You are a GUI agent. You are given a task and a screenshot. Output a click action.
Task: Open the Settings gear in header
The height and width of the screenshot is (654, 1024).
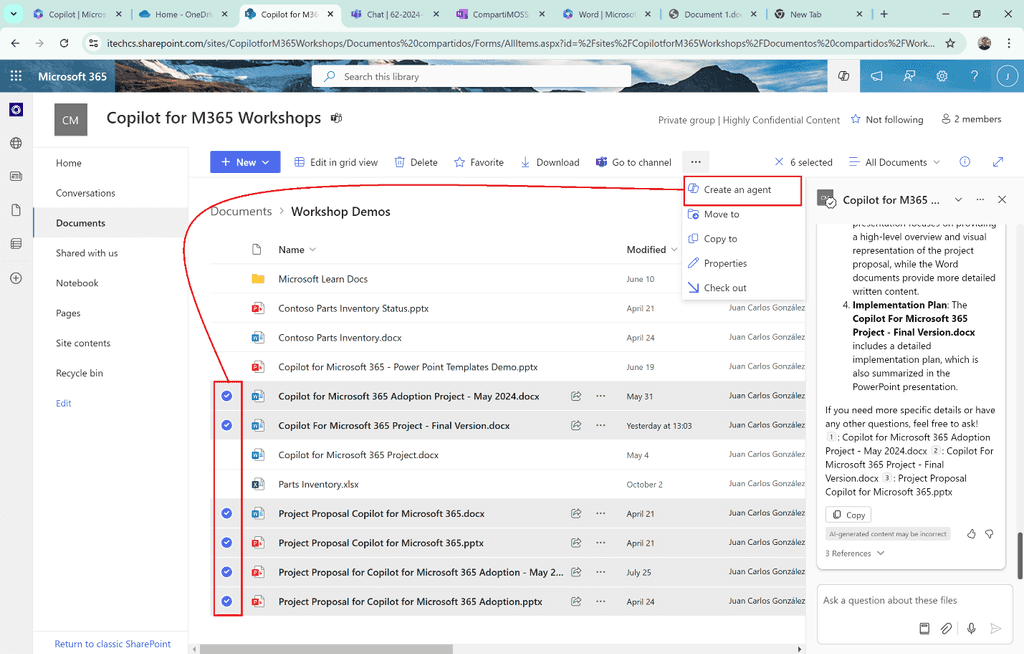tap(942, 76)
